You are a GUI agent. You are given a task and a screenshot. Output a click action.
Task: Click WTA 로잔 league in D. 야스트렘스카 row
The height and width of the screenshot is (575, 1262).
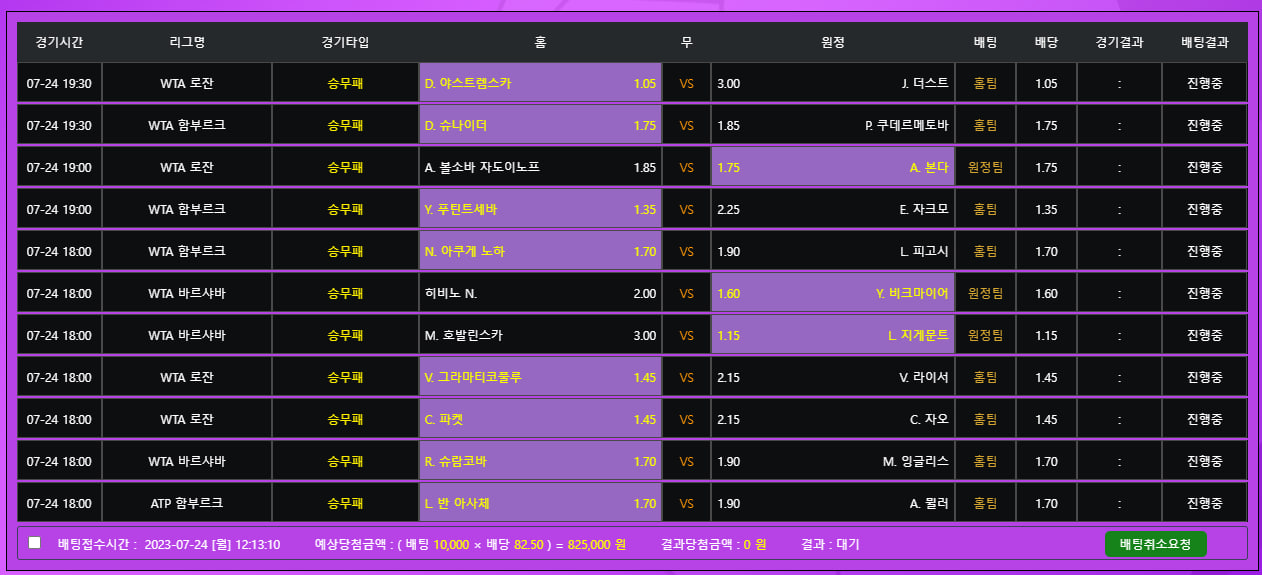(187, 84)
